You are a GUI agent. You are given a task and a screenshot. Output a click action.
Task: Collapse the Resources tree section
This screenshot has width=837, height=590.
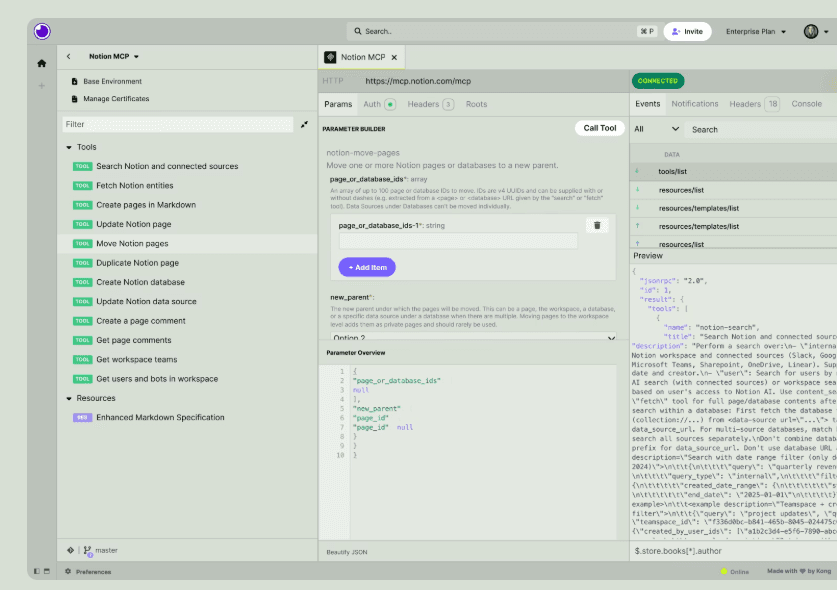69,398
